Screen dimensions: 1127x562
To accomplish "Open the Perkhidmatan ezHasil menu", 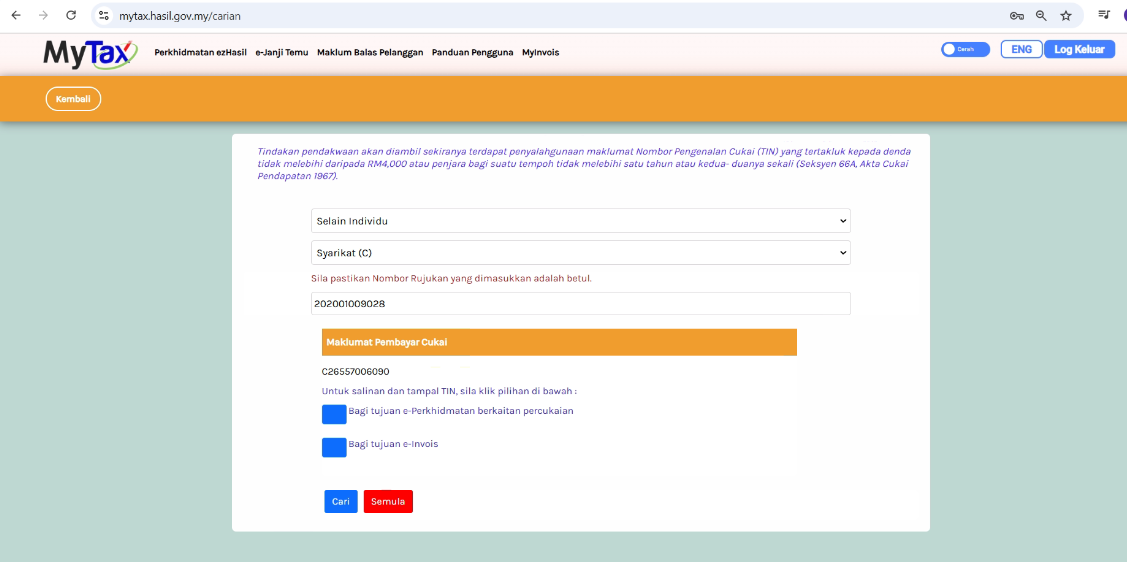I will (200, 53).
